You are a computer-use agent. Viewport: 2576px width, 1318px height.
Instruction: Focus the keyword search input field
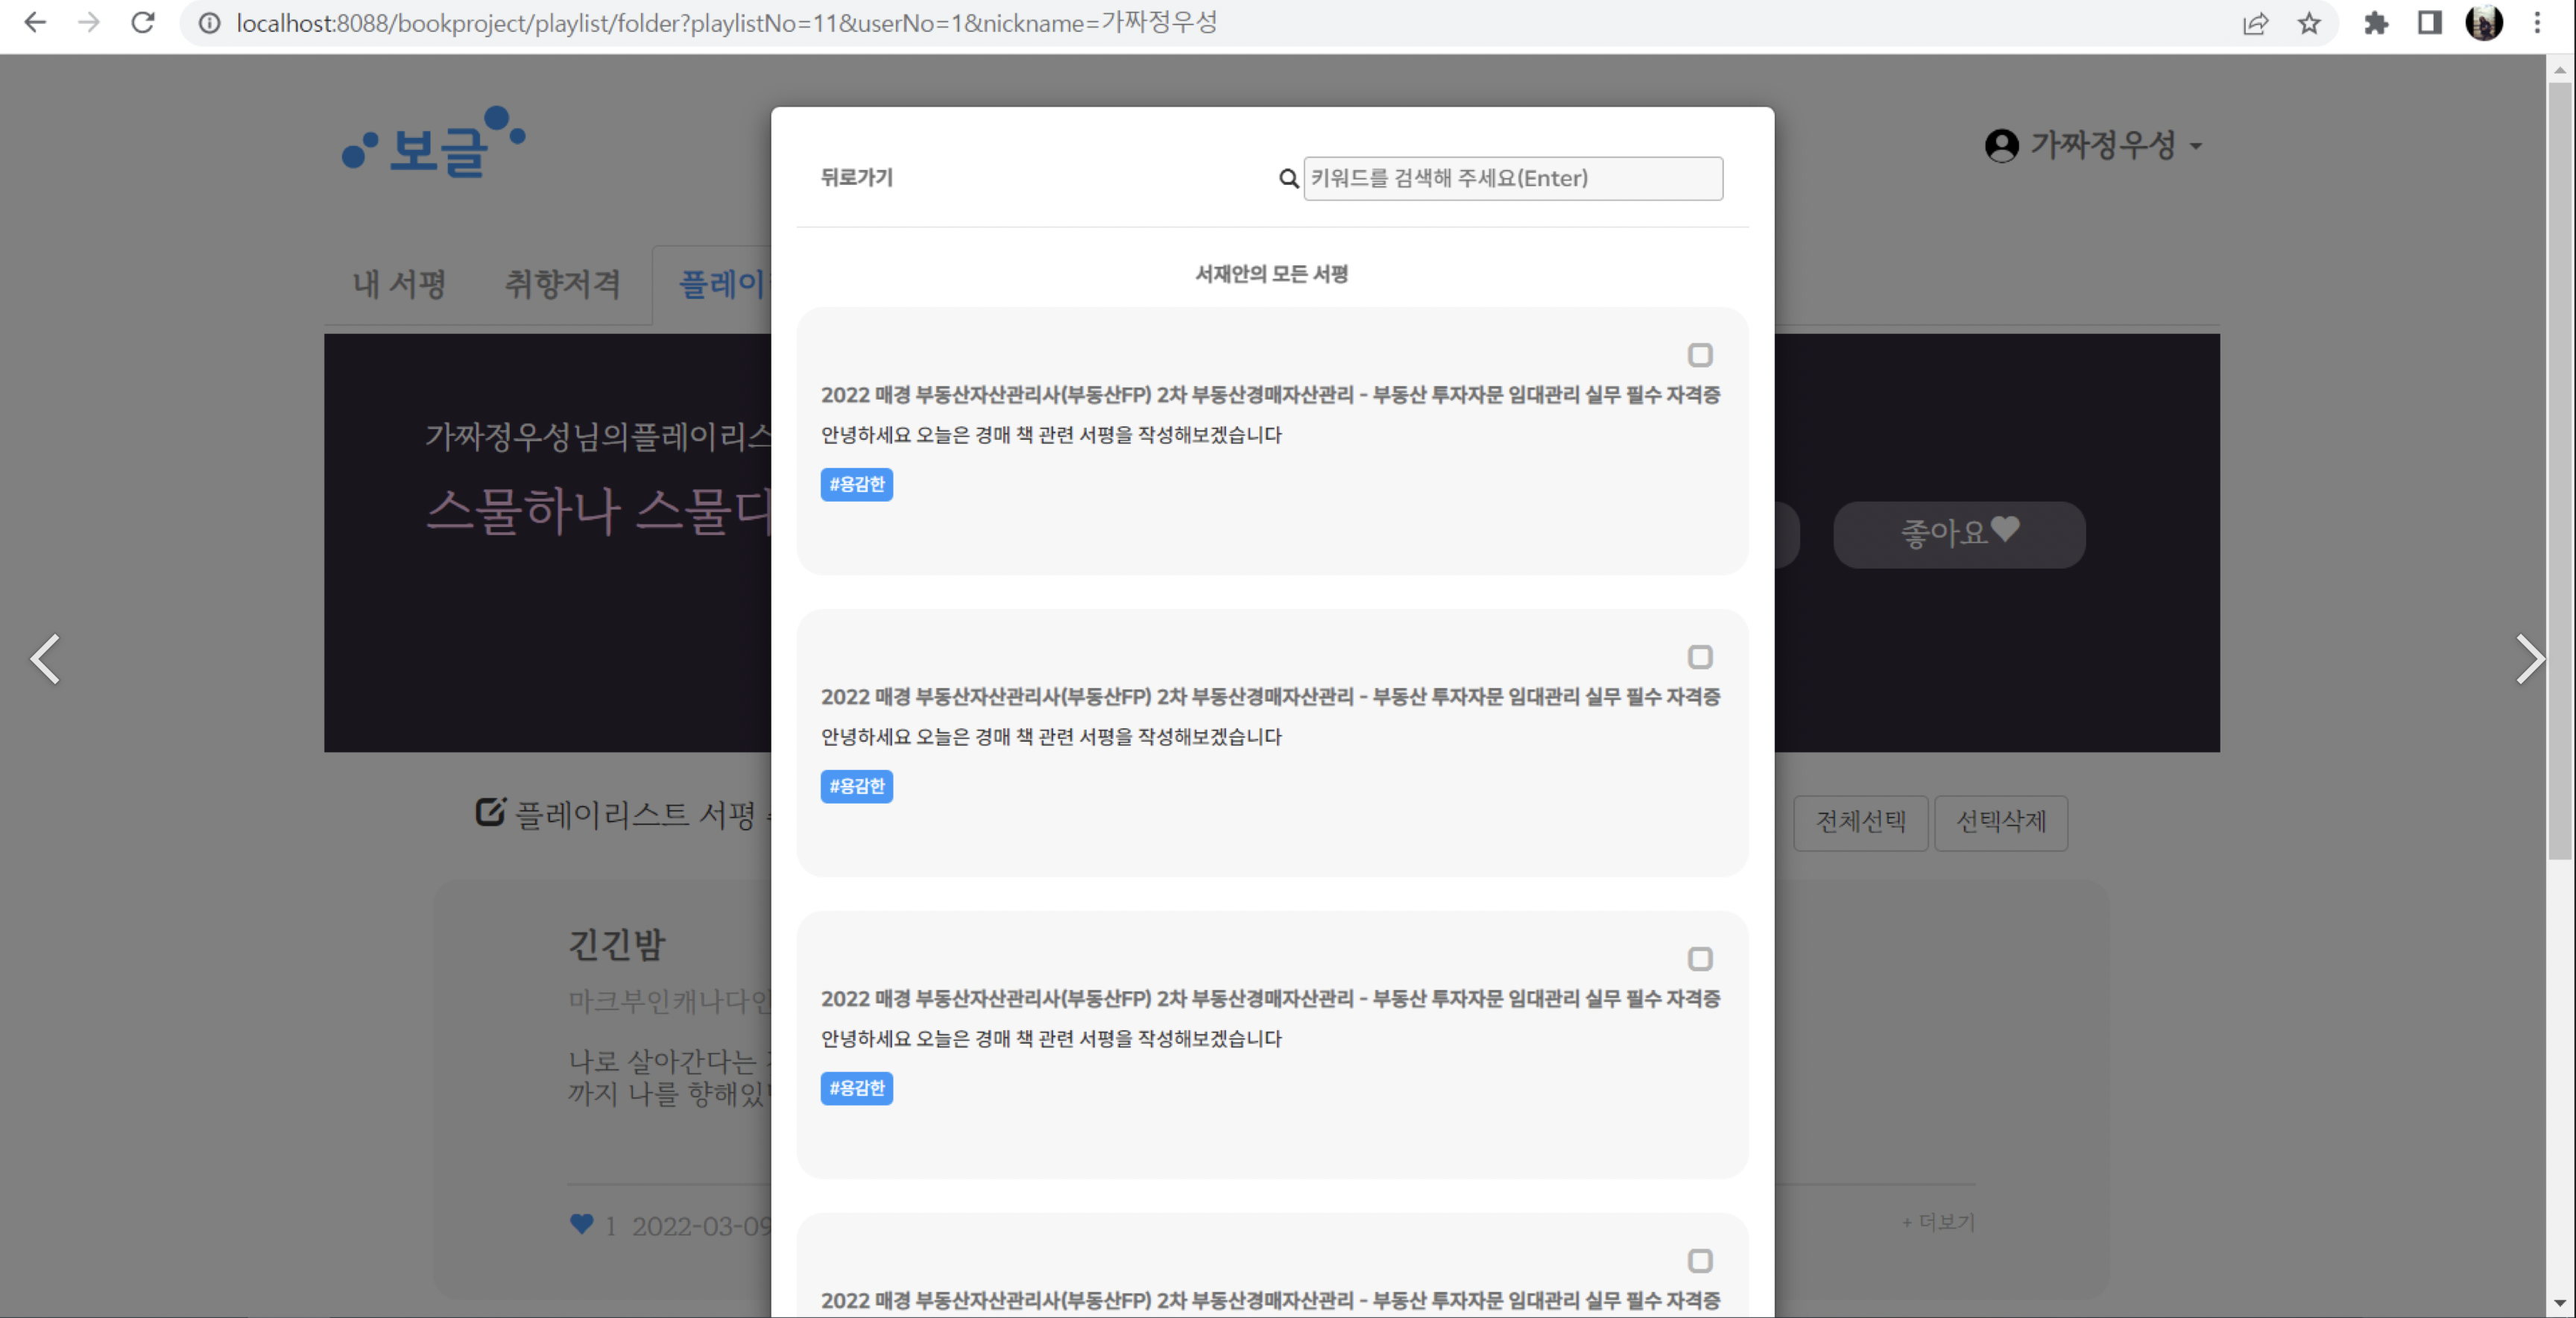pyautogui.click(x=1513, y=178)
